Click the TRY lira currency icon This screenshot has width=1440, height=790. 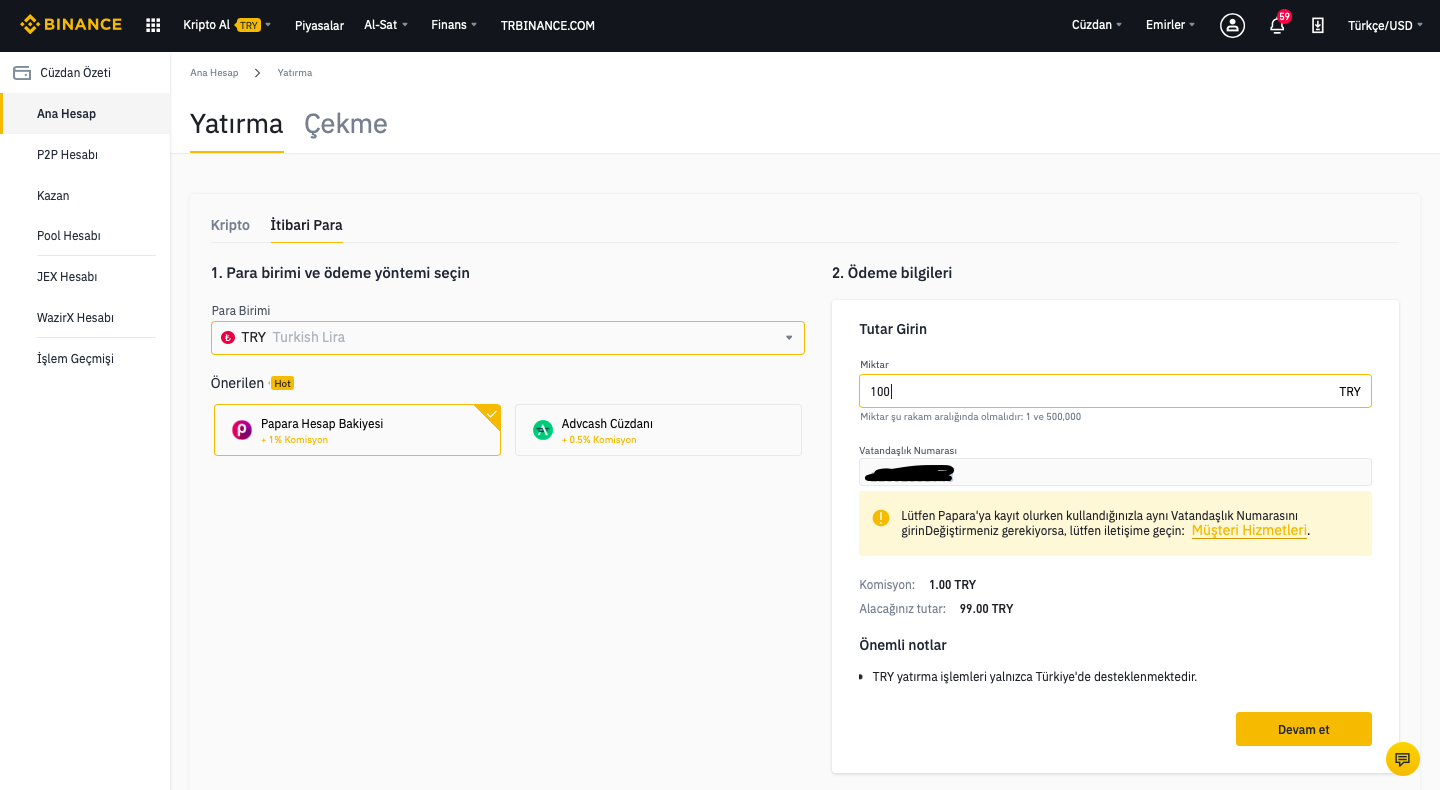228,337
